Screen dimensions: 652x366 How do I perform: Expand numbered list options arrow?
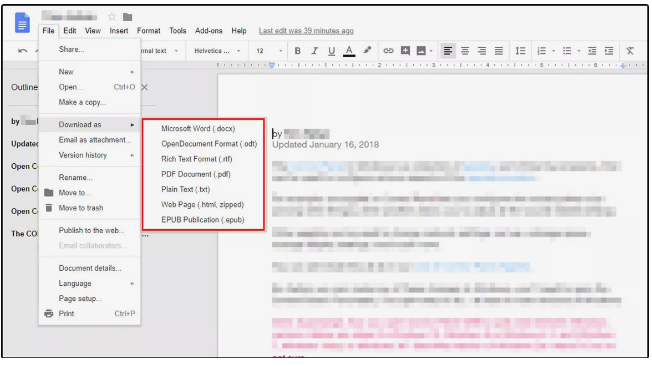(x=553, y=51)
